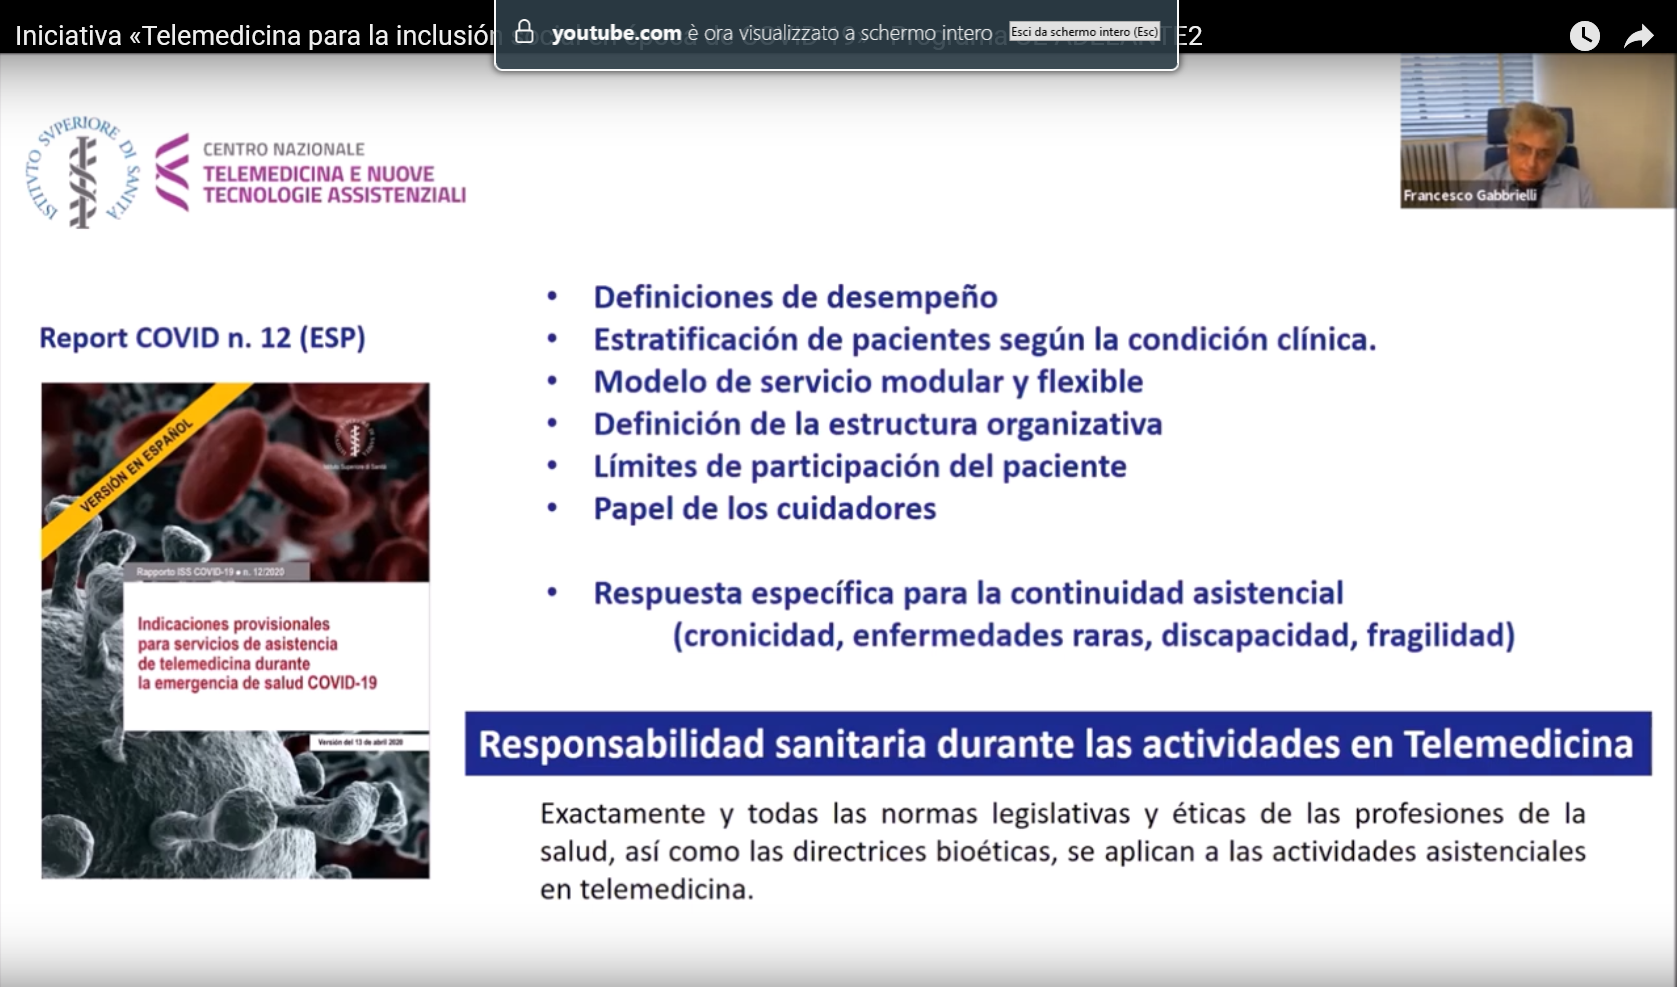Click the youtube.com fullscreen notification text
Screen dimensions: 1677x987
click(771, 33)
